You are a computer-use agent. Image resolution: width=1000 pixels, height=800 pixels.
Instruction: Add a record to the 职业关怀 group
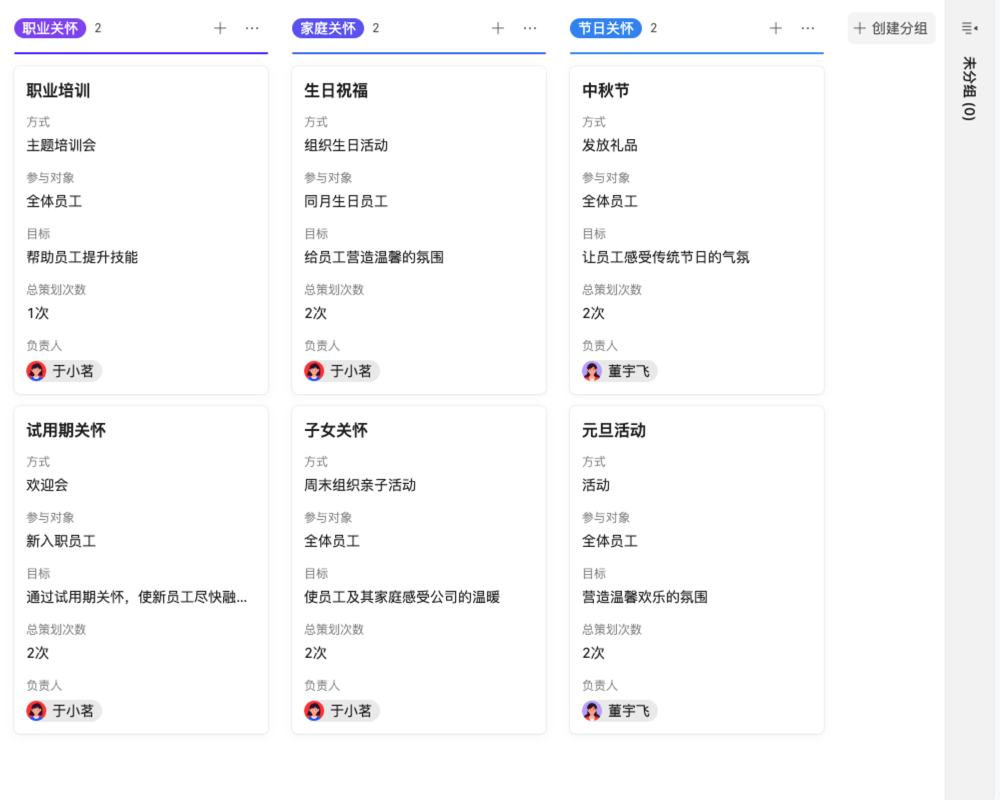[x=219, y=28]
